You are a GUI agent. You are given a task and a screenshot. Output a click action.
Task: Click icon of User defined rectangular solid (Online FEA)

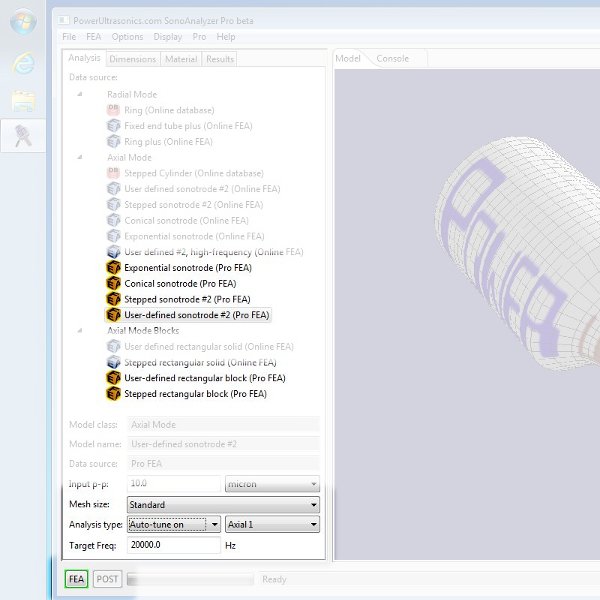click(x=113, y=346)
